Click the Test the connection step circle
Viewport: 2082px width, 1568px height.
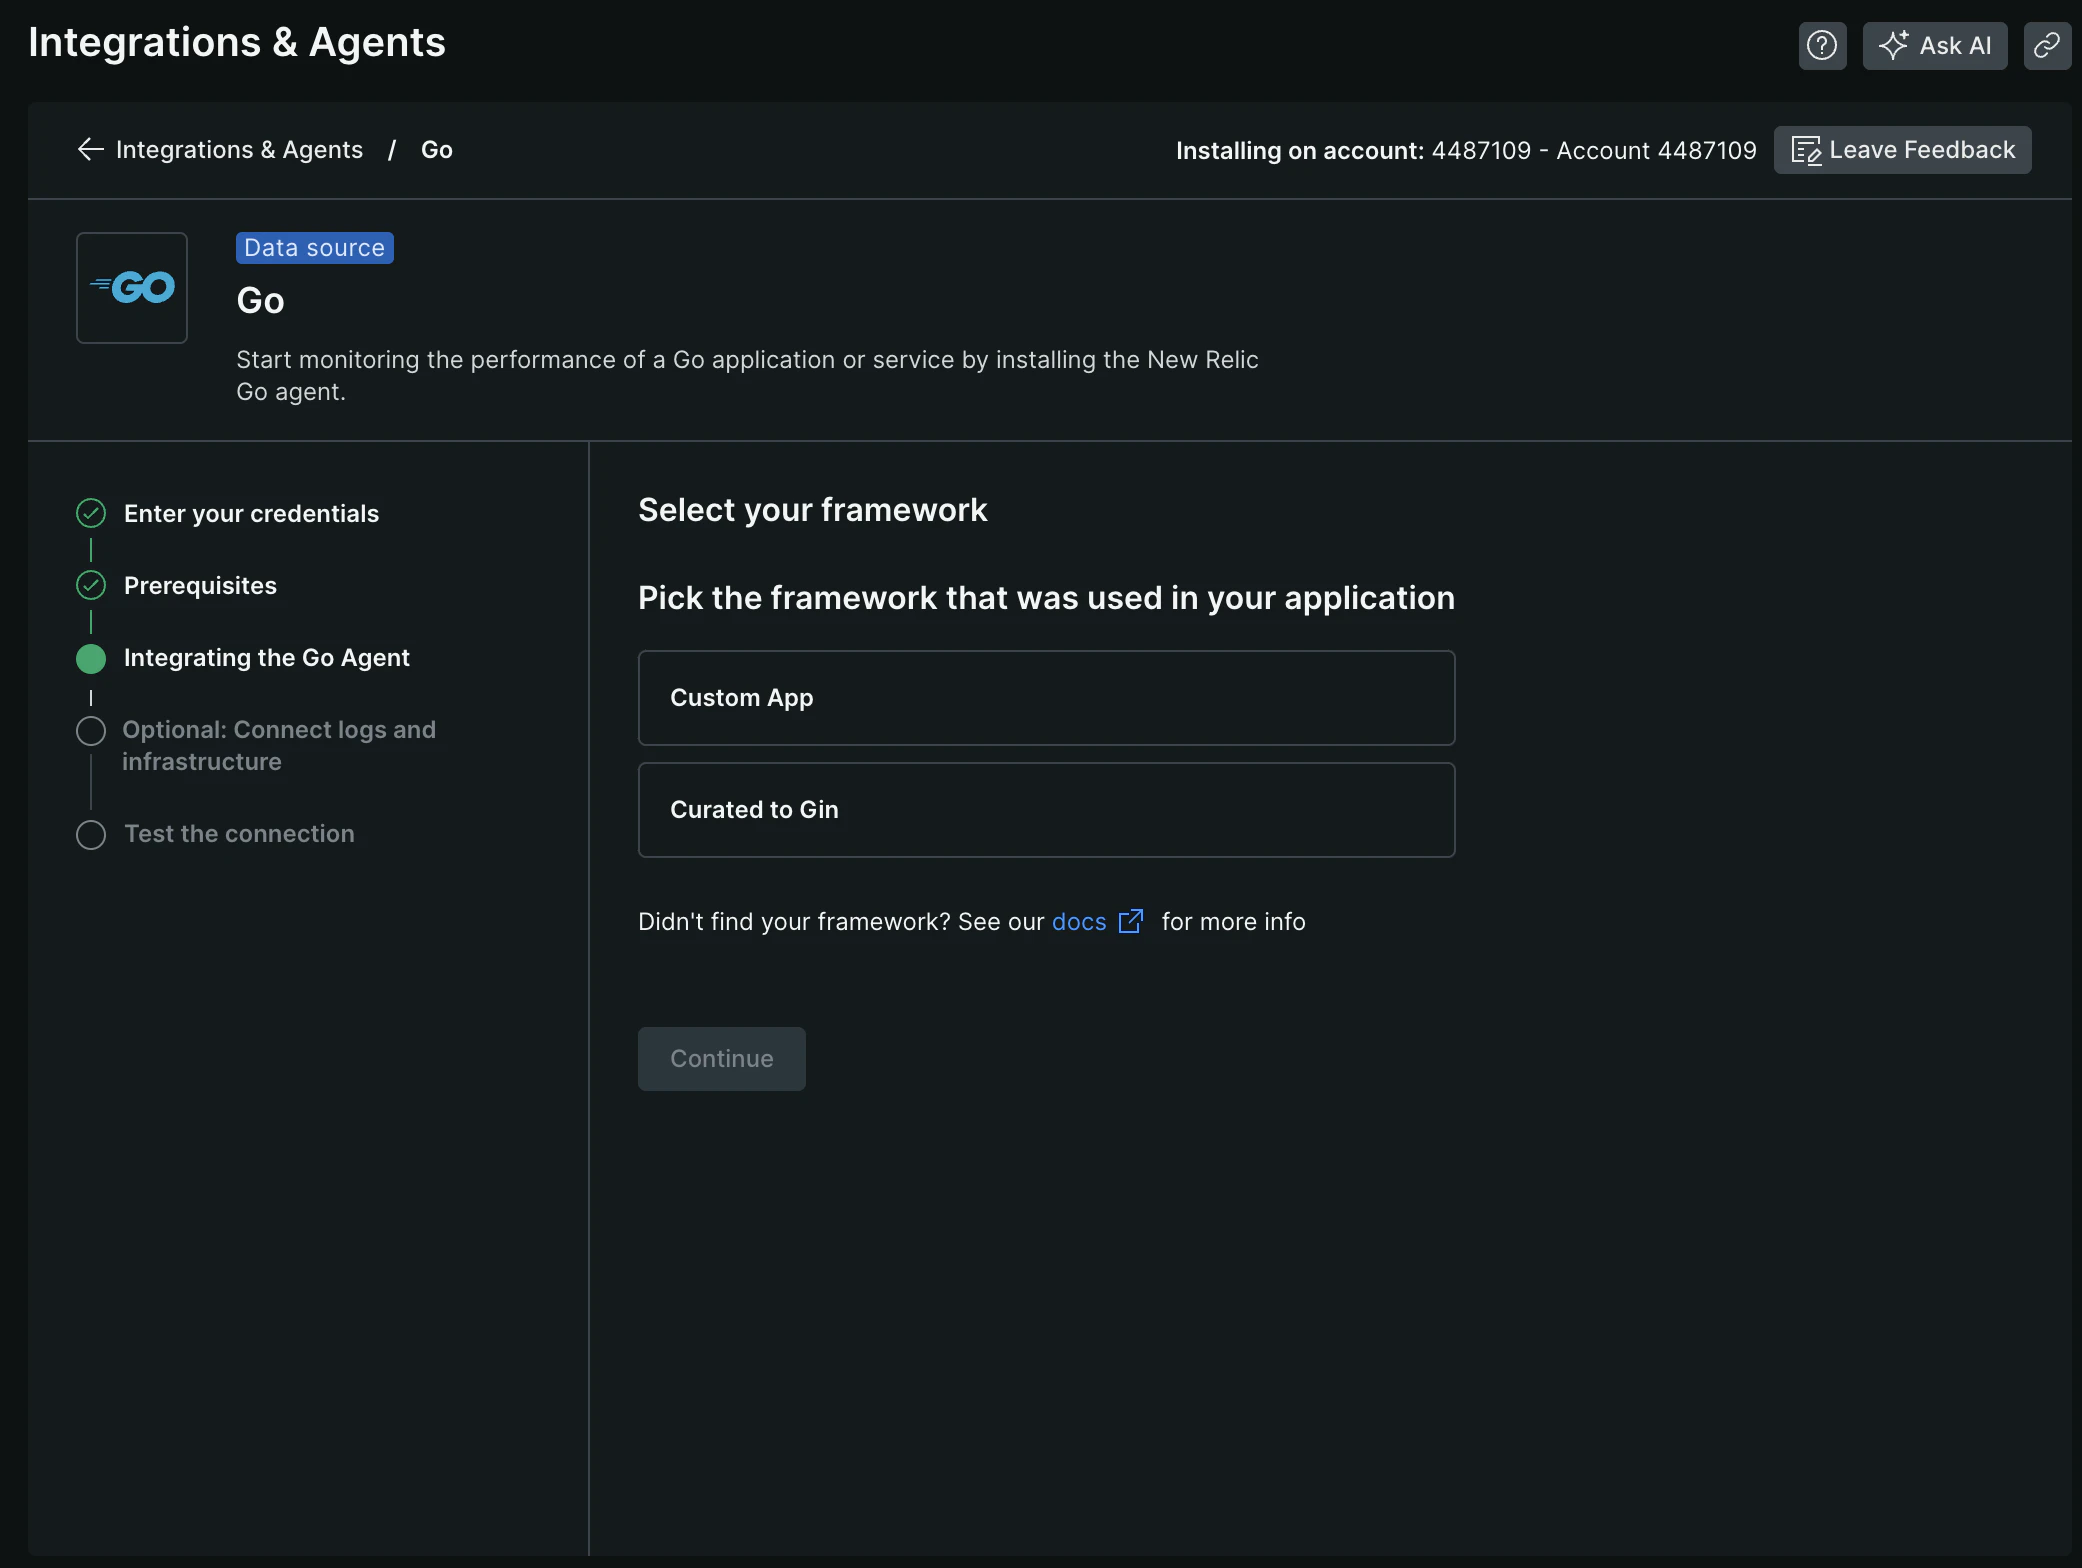91,835
